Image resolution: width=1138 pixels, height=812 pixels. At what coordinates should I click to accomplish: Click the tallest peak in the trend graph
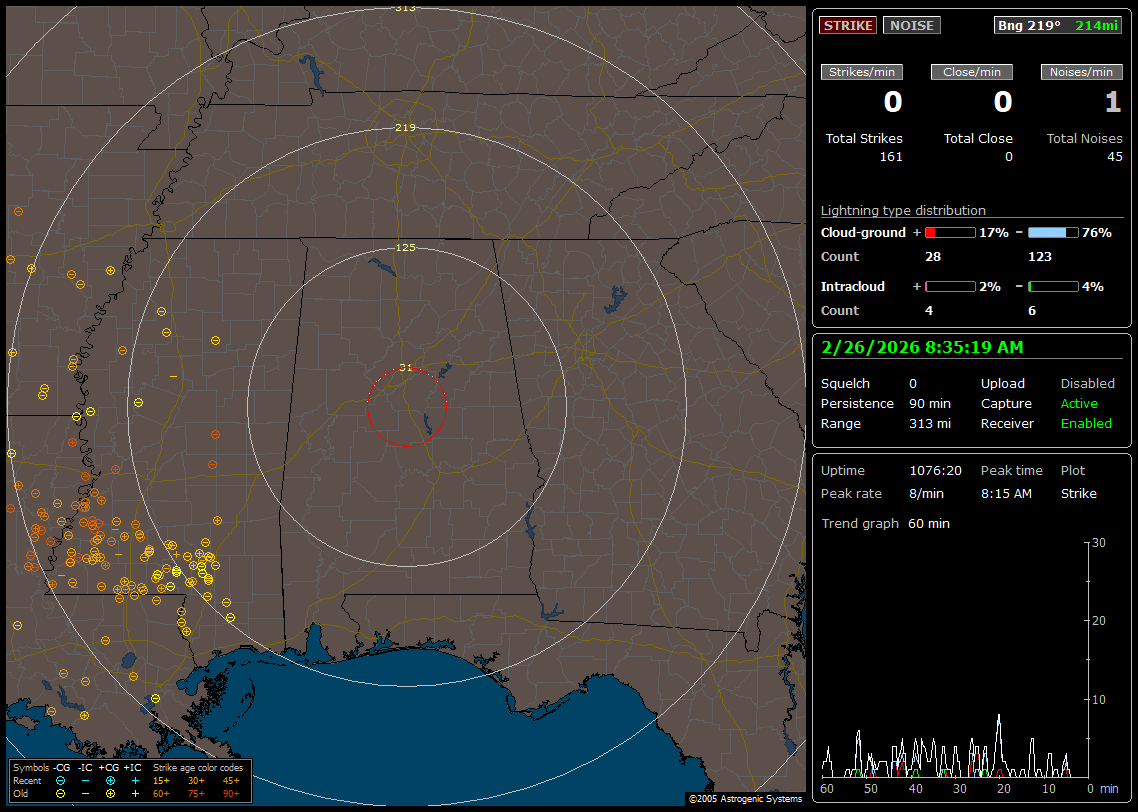point(998,716)
